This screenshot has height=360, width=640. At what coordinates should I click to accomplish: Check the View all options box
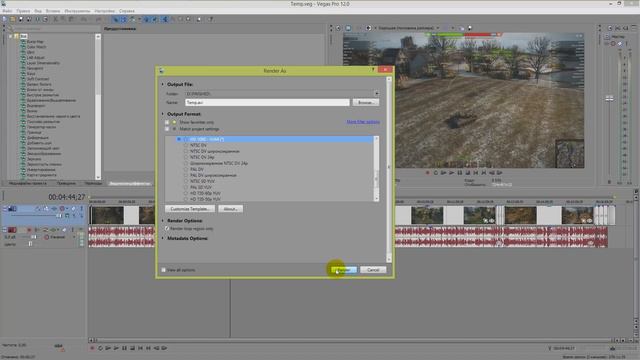point(164,270)
